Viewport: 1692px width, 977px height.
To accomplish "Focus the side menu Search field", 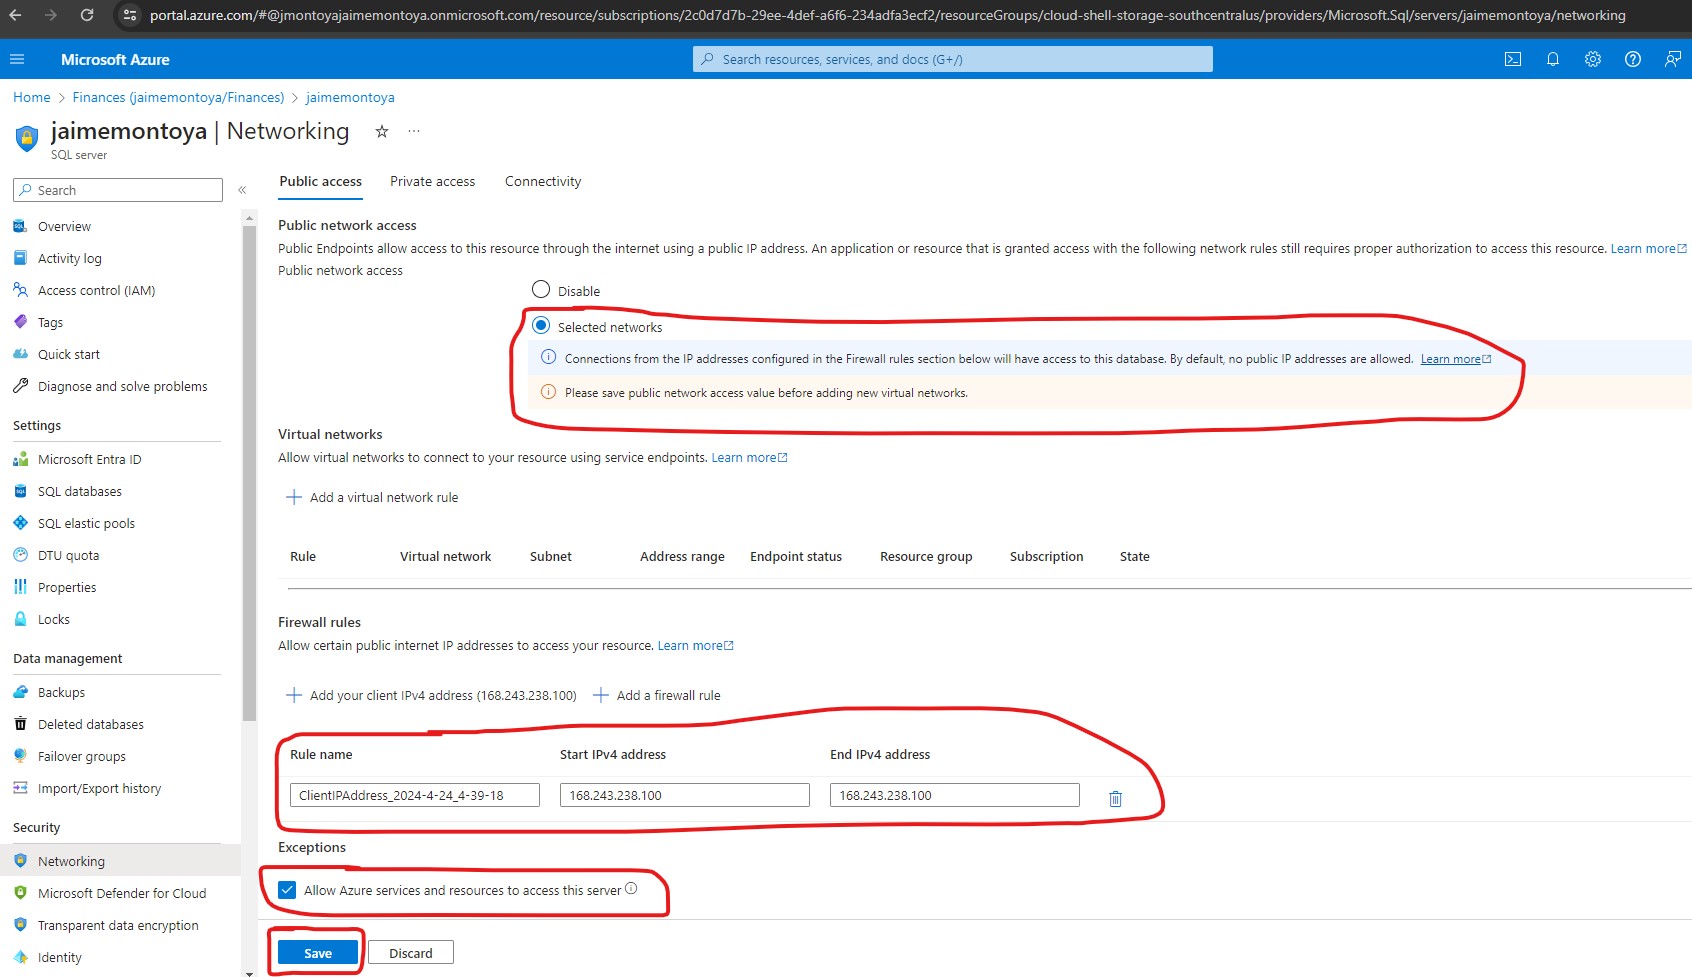I will pyautogui.click(x=118, y=190).
